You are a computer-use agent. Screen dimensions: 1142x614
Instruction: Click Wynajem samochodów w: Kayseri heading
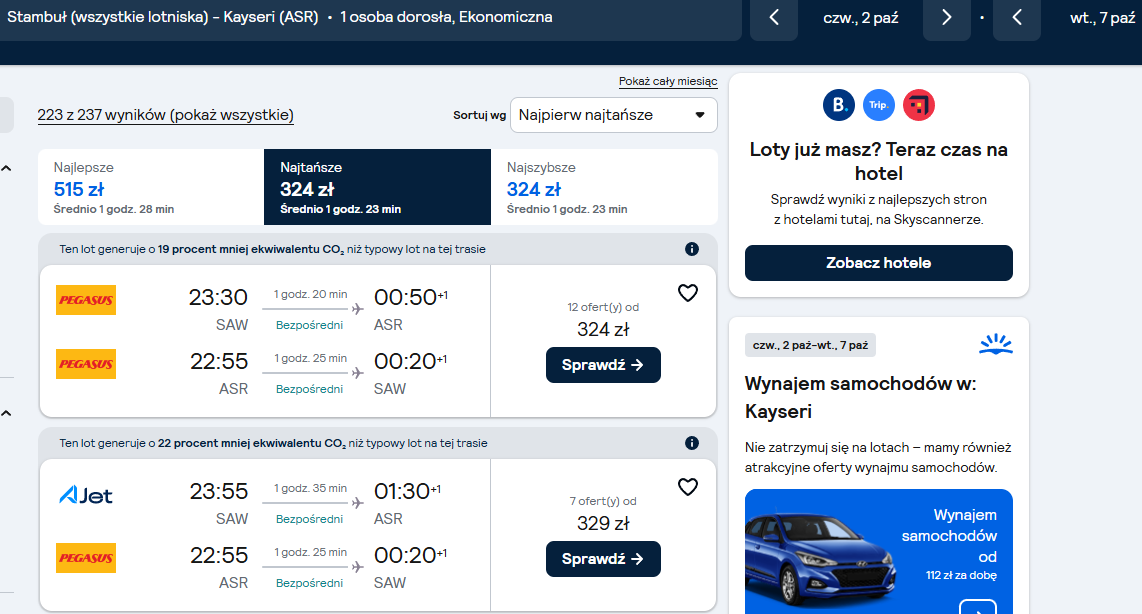pos(860,397)
